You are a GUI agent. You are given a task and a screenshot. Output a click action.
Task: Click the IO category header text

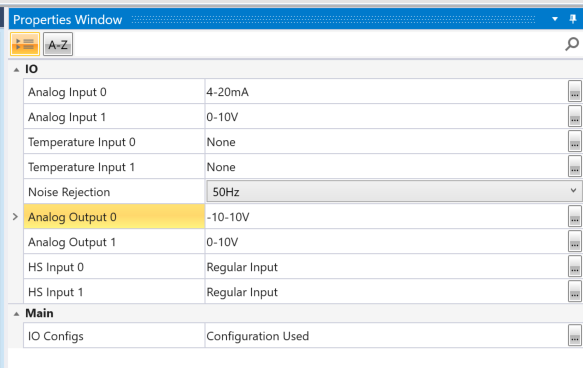[x=31, y=69]
